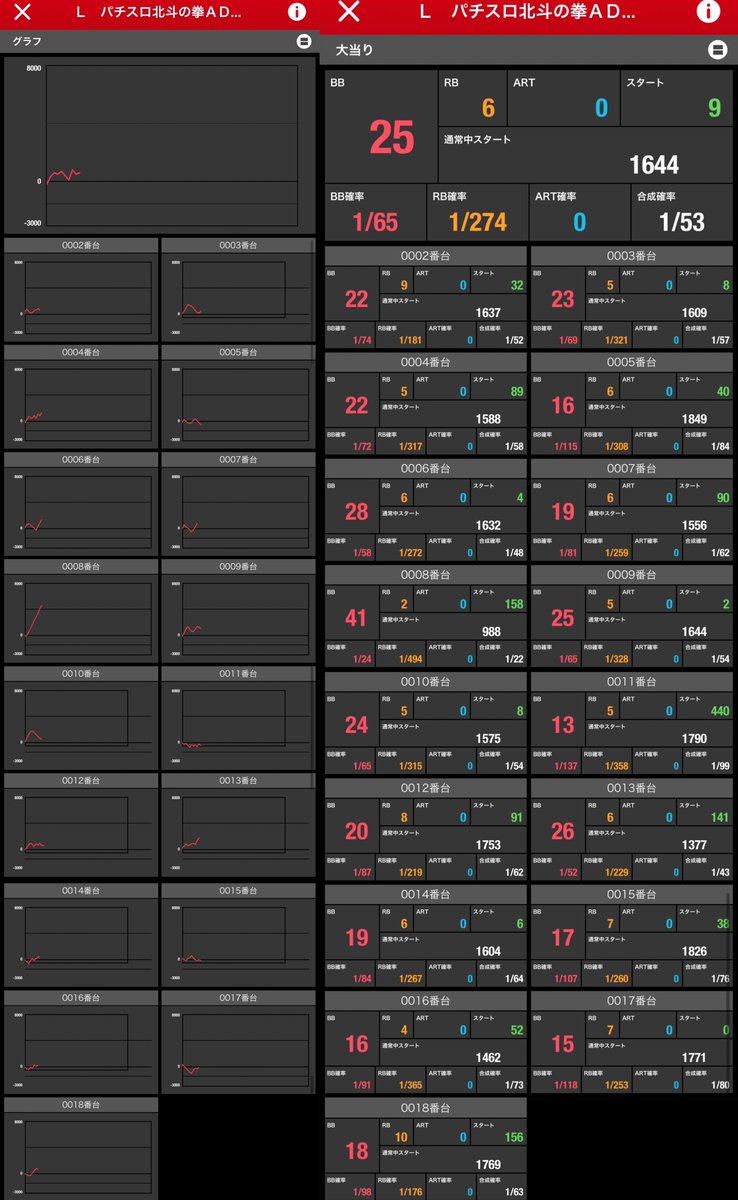This screenshot has width=738, height=1200.
Task: Open 0002番台 graph thumbnail
Action: [81, 297]
